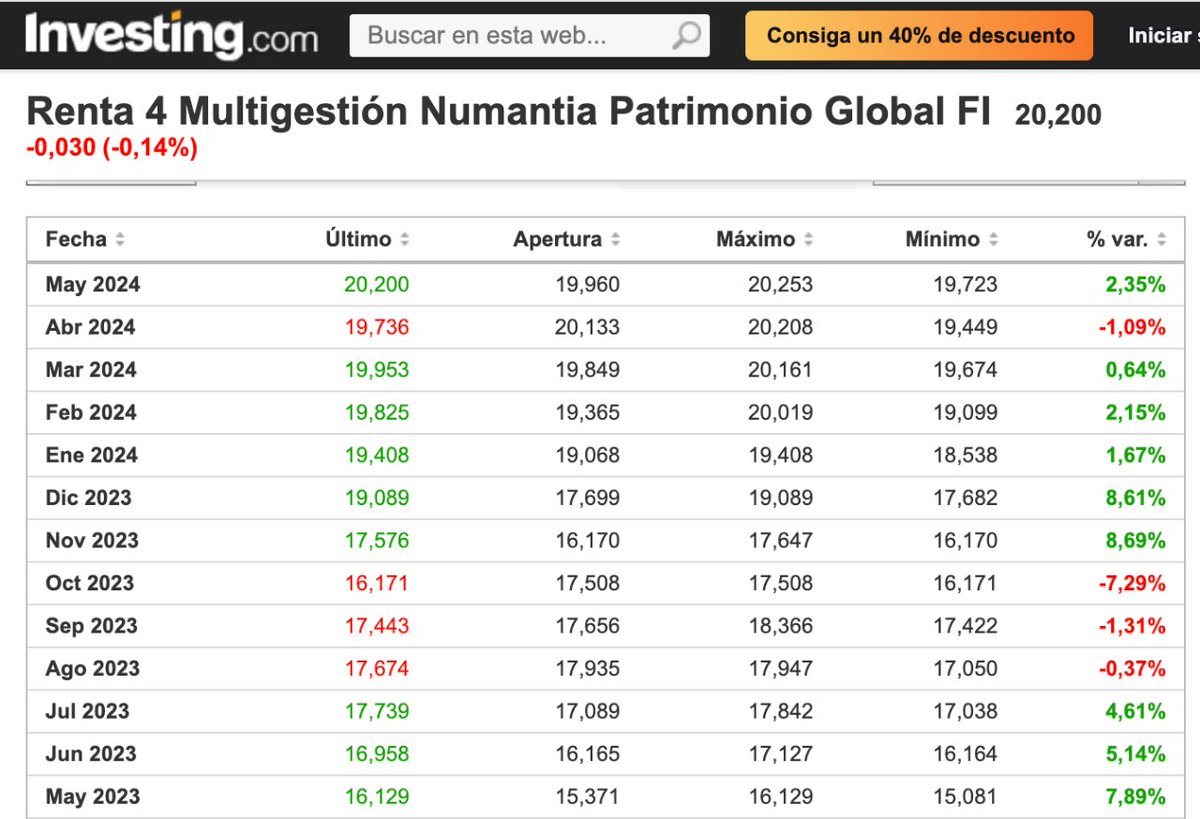Click the Investing.com logo
This screenshot has width=1200, height=819.
pos(172,34)
